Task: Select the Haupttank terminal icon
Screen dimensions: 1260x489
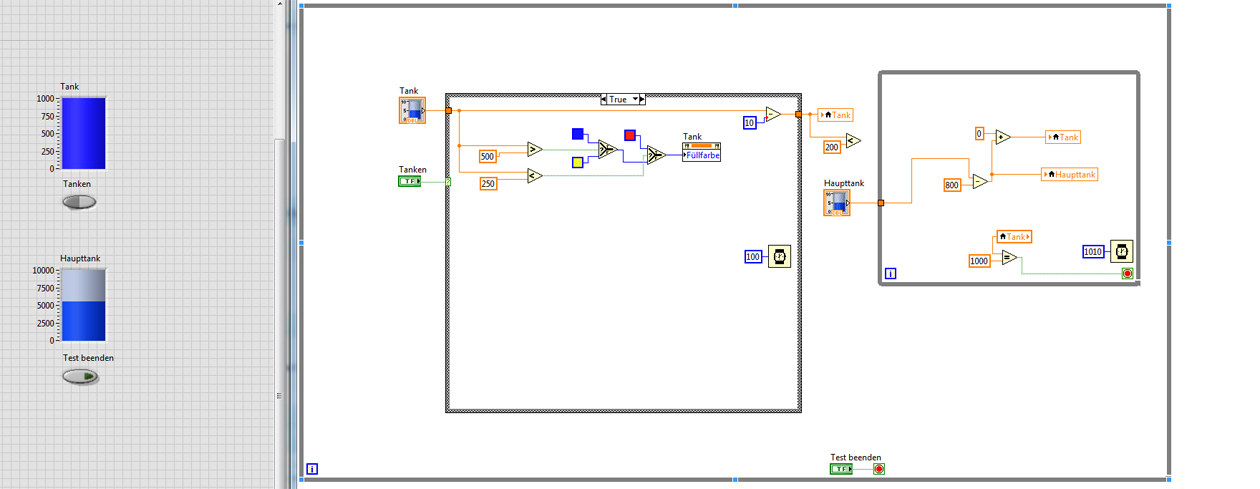Action: pyautogui.click(x=837, y=203)
